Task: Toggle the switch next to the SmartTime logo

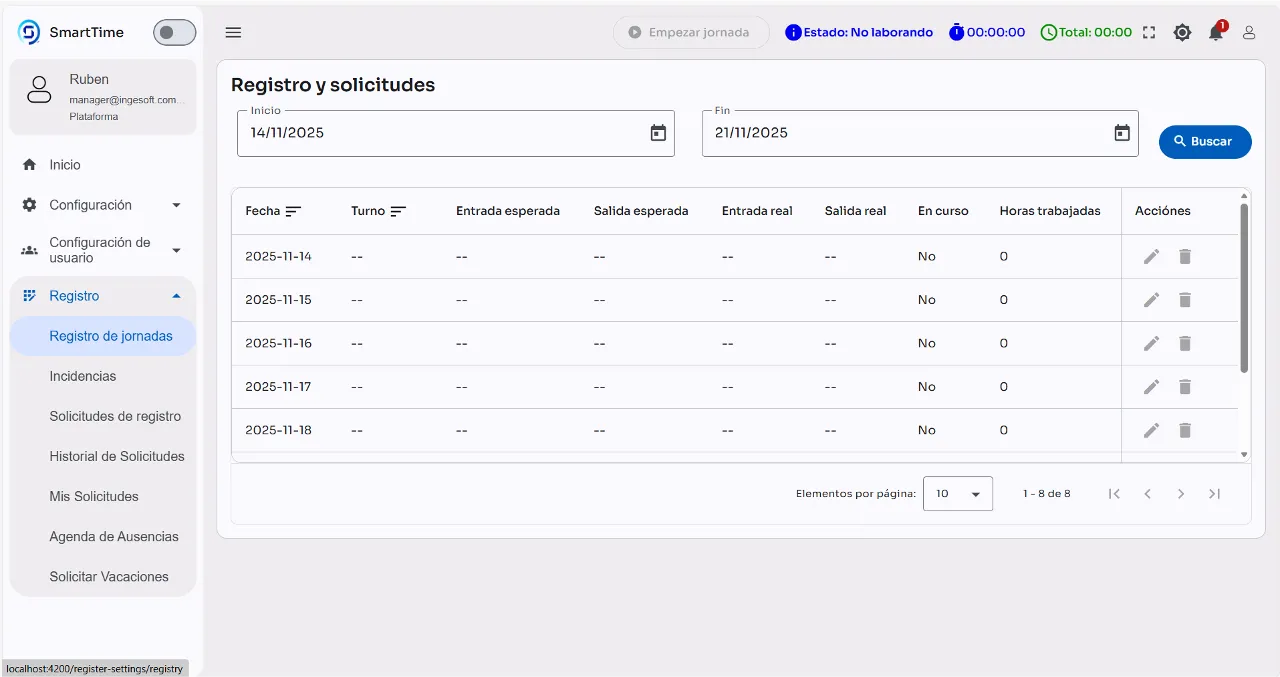Action: [174, 32]
